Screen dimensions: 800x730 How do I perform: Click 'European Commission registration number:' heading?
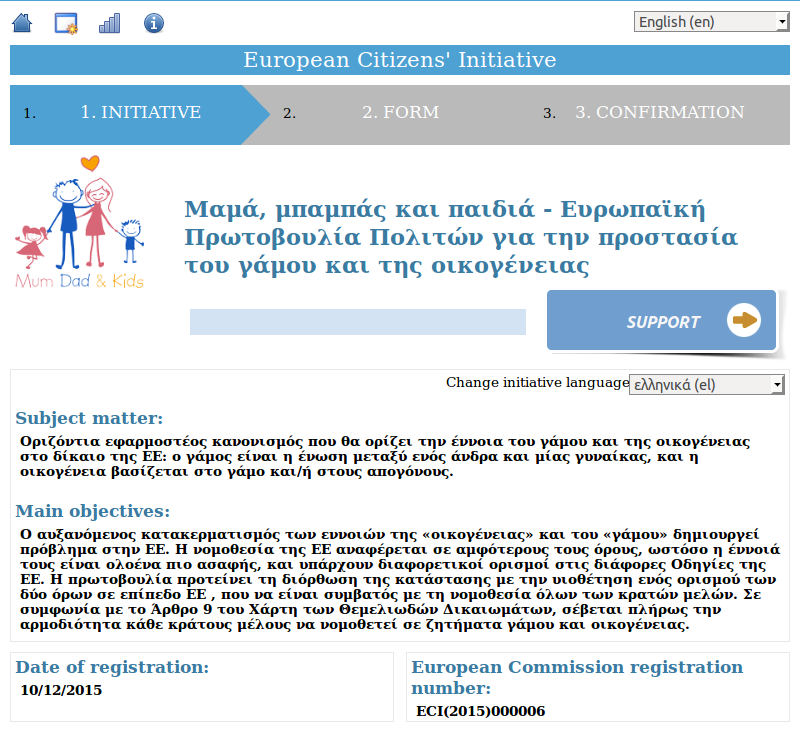(x=577, y=677)
